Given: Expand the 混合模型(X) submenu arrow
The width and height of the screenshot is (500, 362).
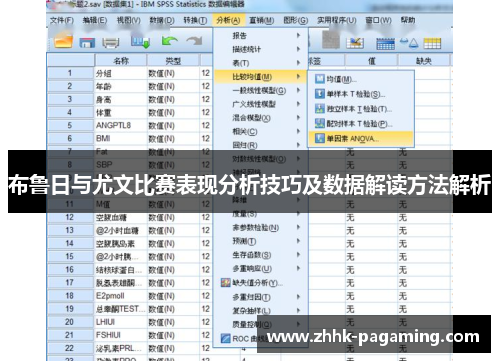Looking at the screenshot, I should point(298,118).
